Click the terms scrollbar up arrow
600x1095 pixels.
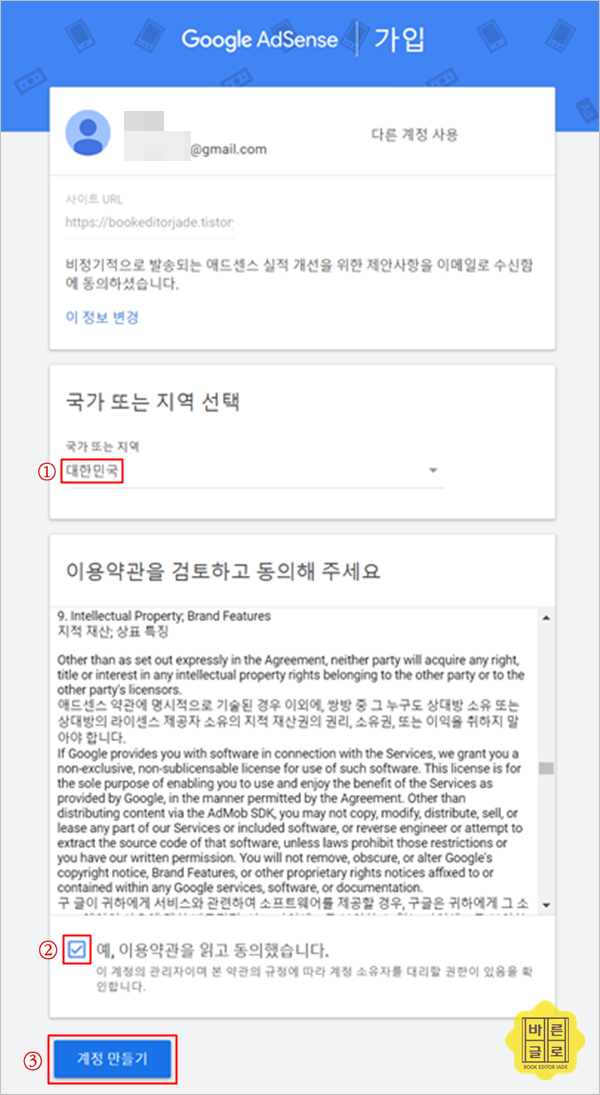pos(546,619)
